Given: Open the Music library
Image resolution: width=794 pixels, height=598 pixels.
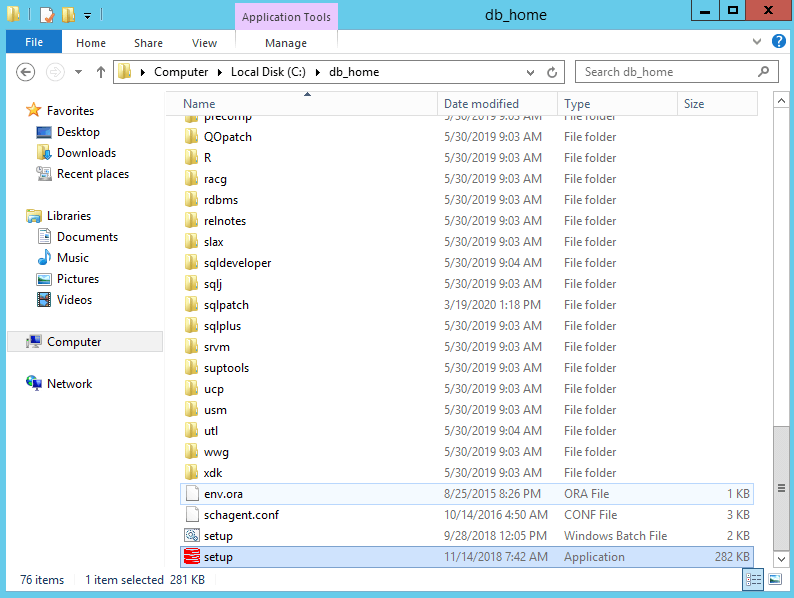Looking at the screenshot, I should pyautogui.click(x=73, y=258).
